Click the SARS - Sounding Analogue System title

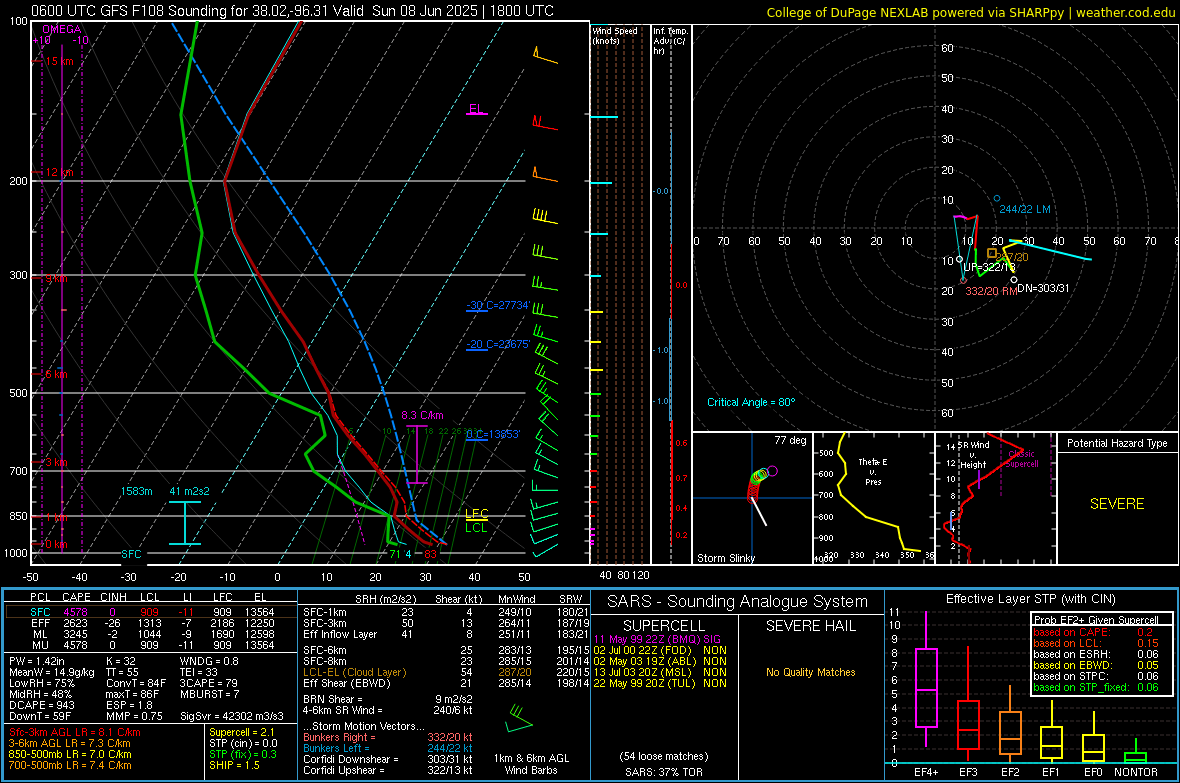(x=737, y=602)
